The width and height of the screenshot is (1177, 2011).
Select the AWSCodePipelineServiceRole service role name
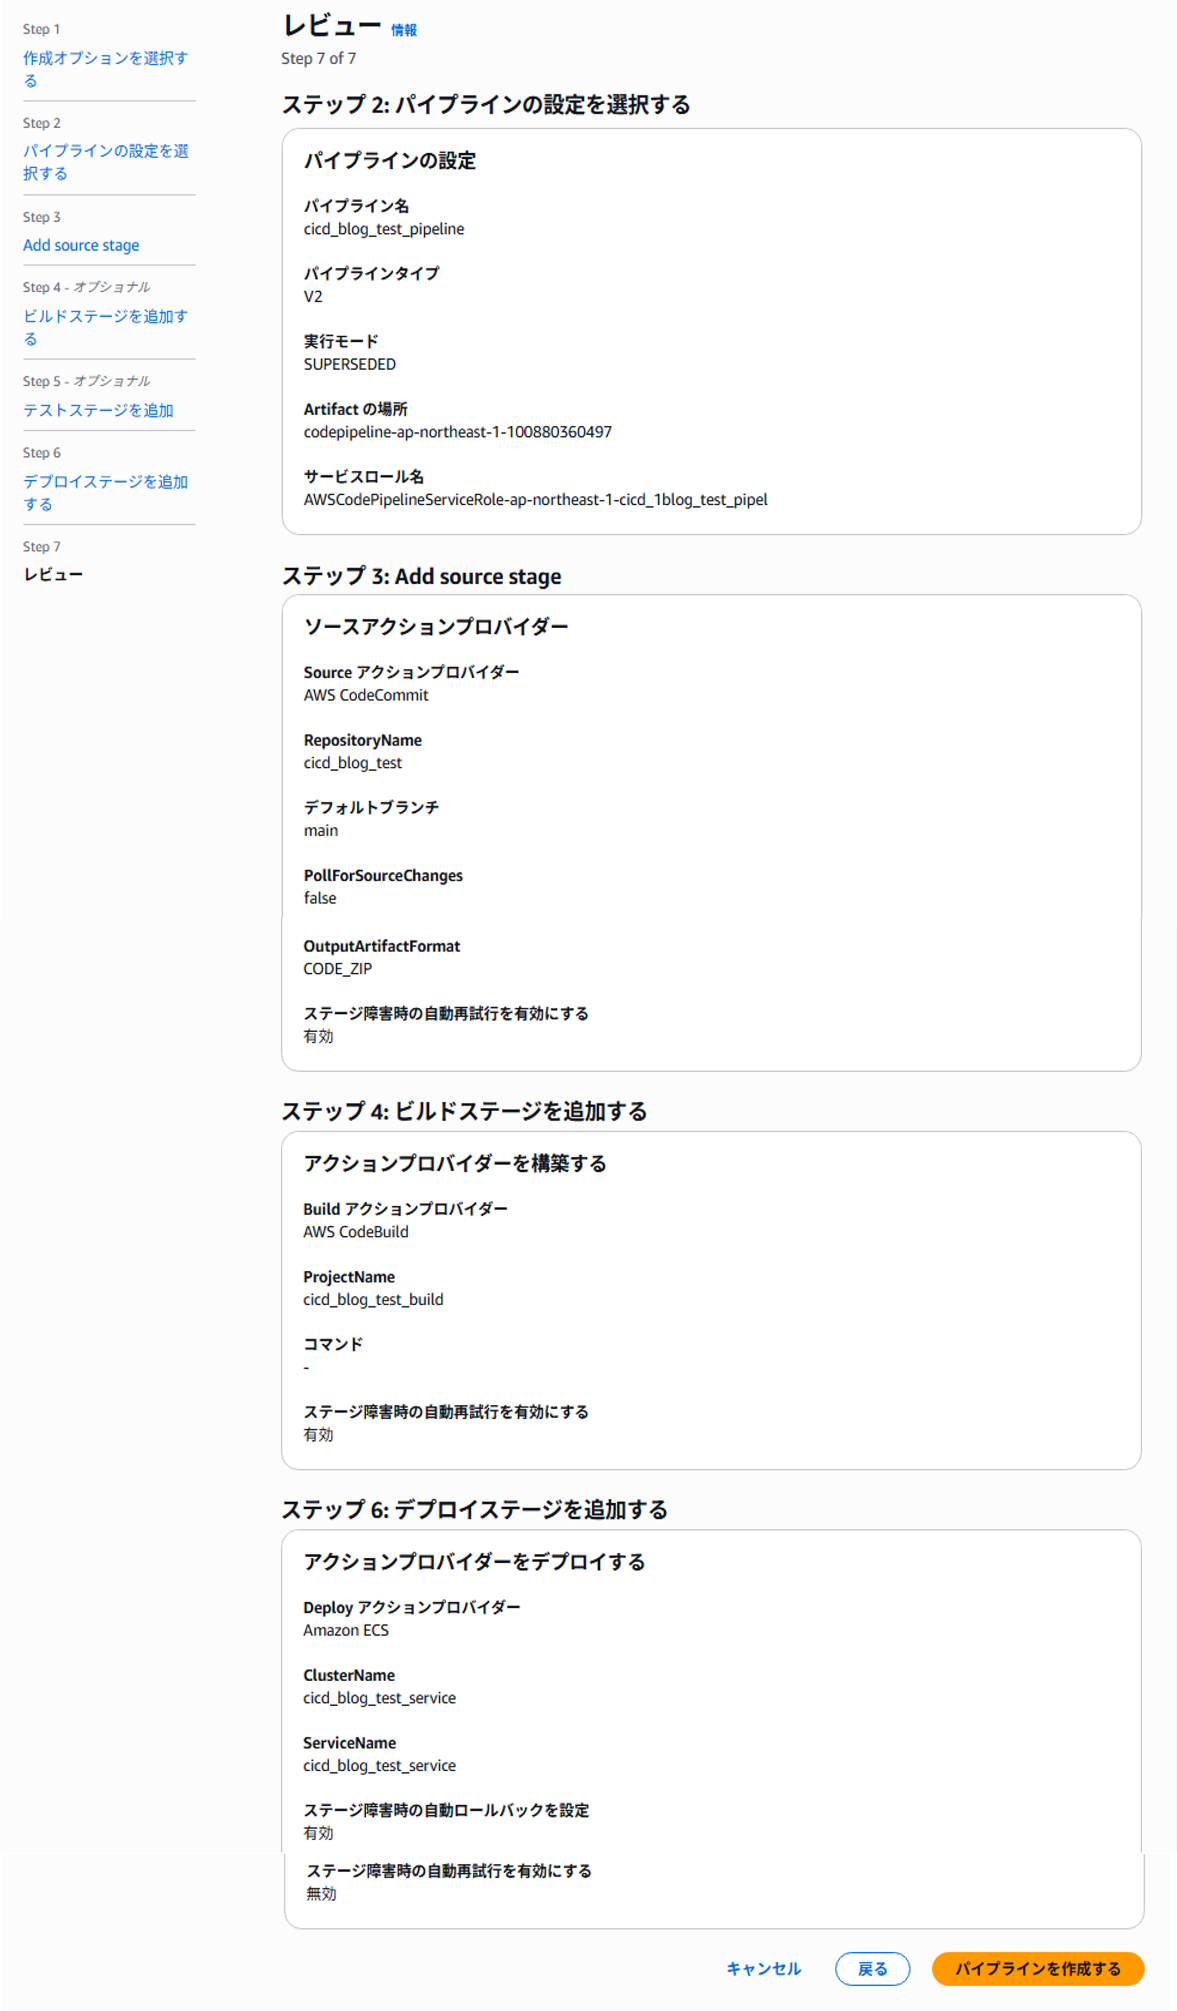pos(535,500)
